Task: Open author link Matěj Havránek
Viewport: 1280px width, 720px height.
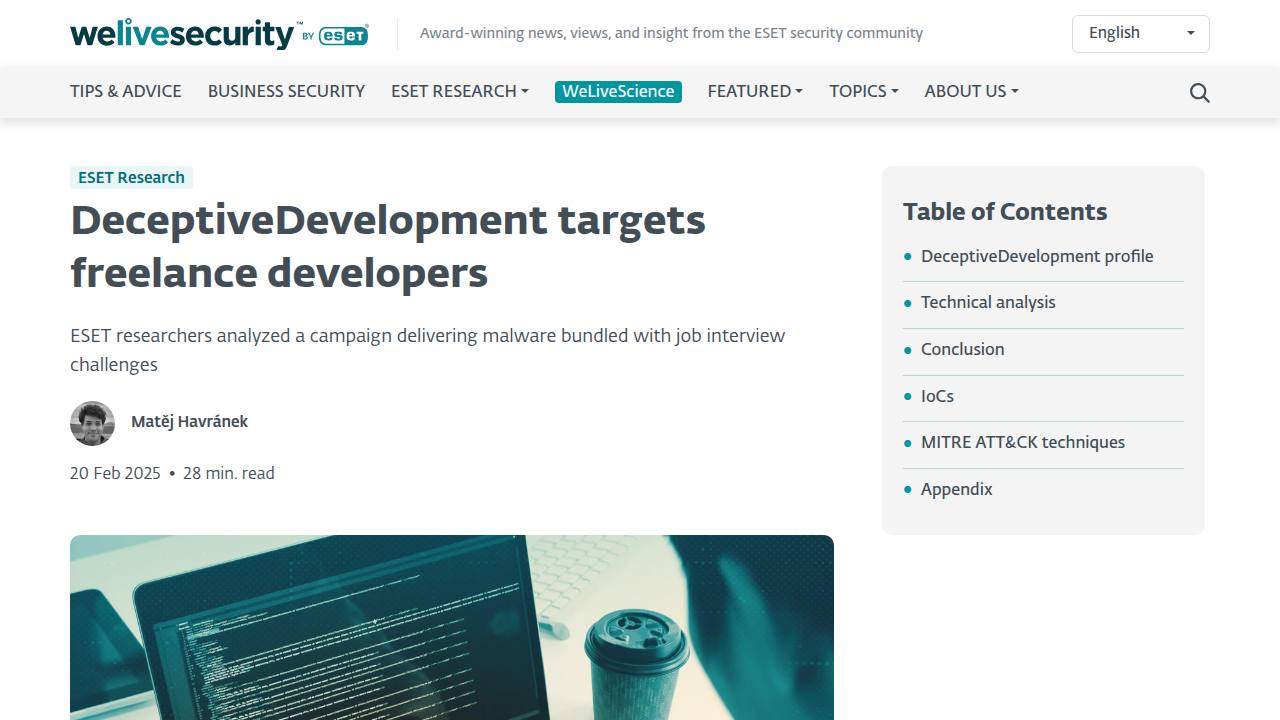Action: pos(189,422)
